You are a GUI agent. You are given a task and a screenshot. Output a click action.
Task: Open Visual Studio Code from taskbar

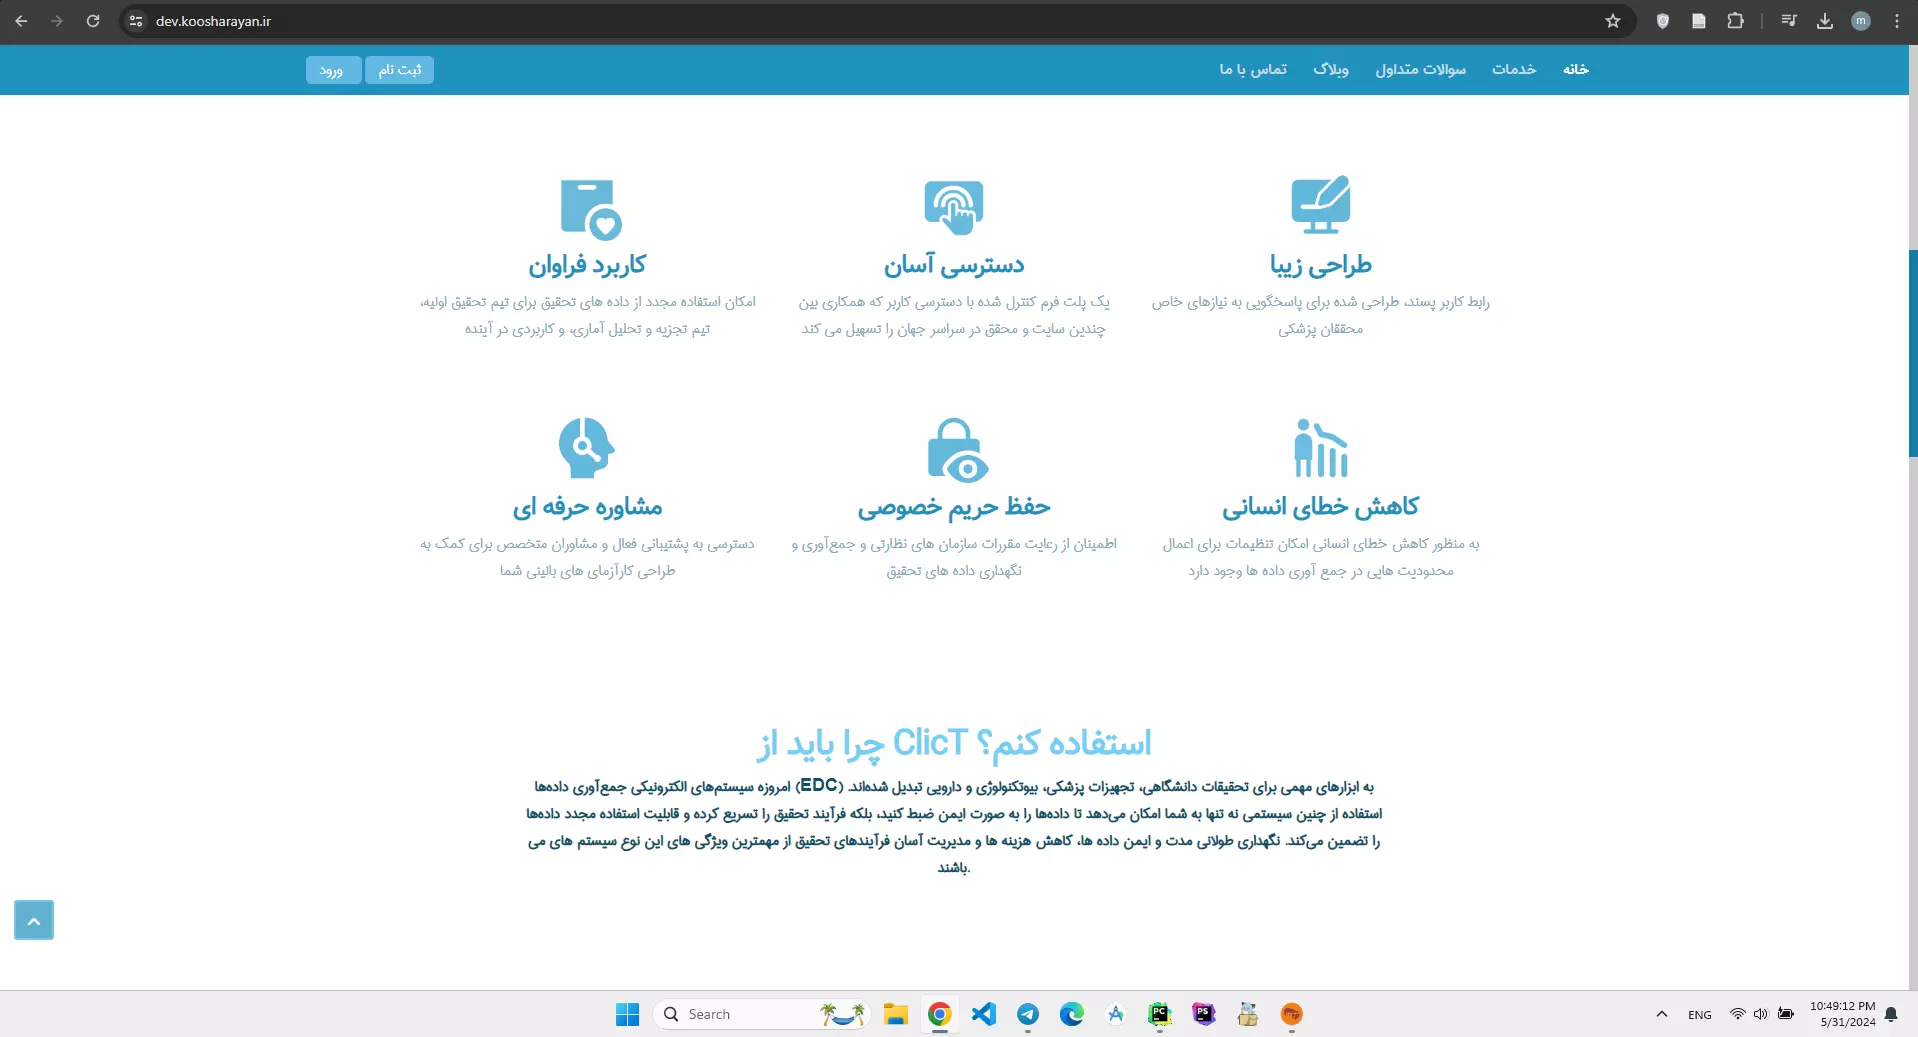tap(984, 1014)
